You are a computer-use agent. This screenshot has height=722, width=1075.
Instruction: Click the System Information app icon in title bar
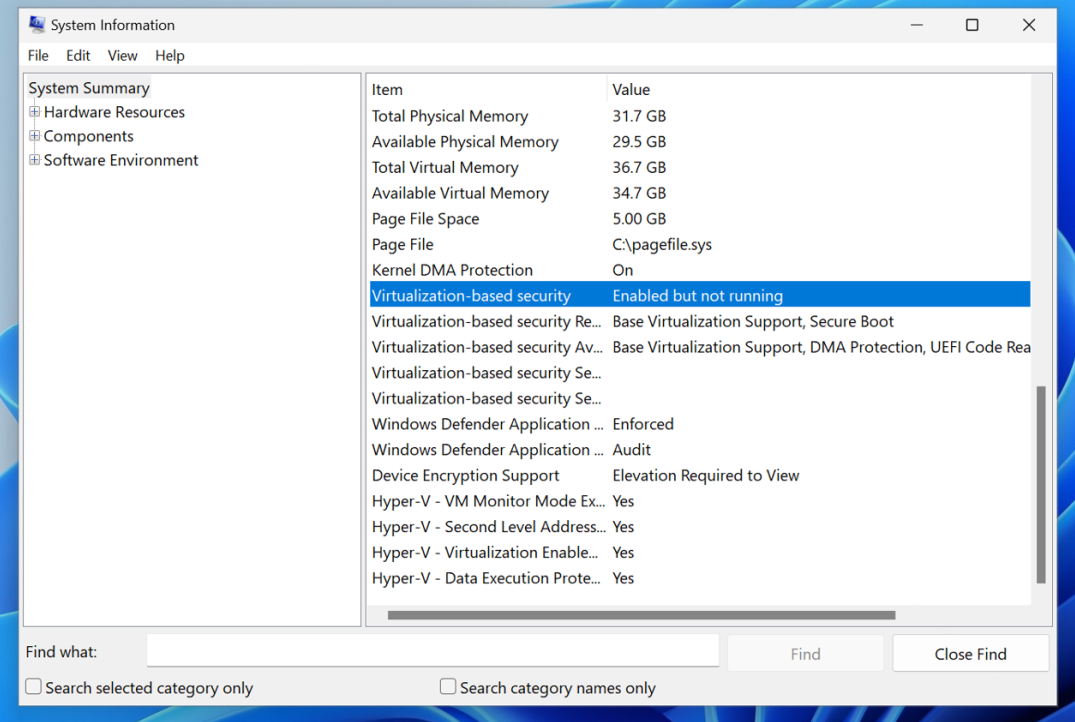coord(37,25)
